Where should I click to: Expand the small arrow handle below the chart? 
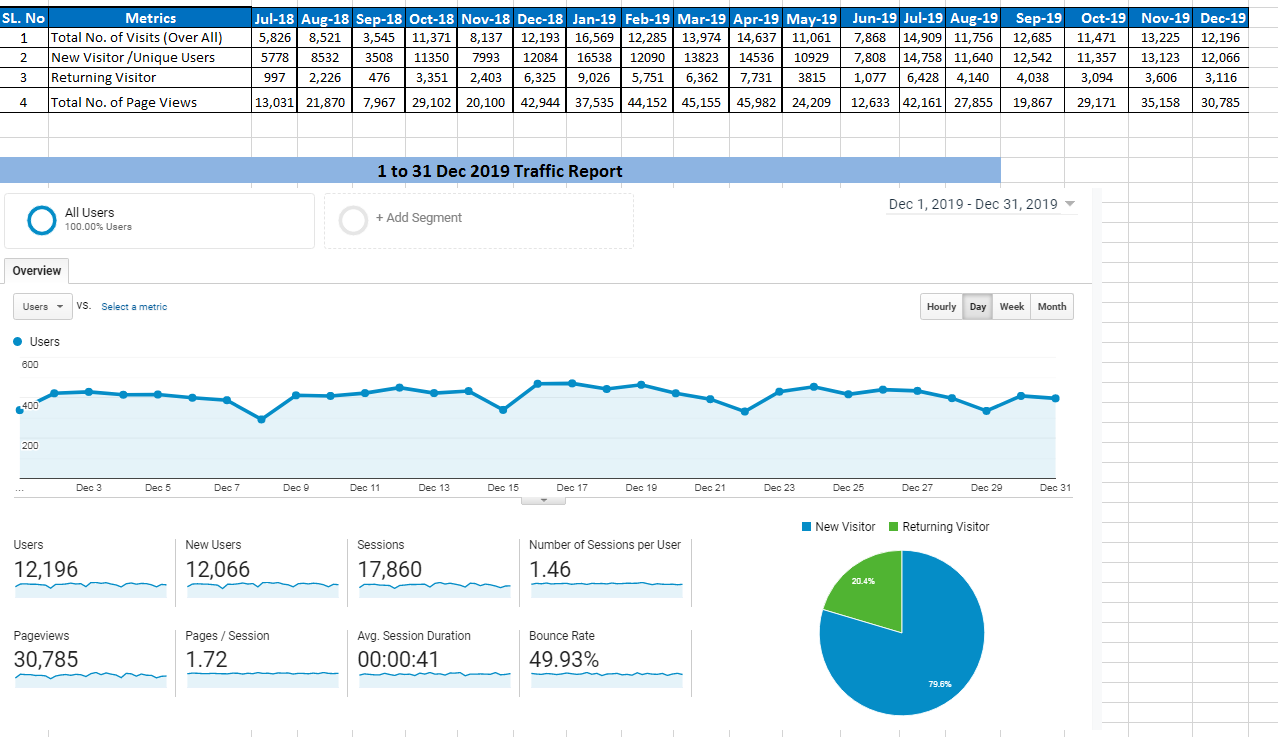coord(543,499)
